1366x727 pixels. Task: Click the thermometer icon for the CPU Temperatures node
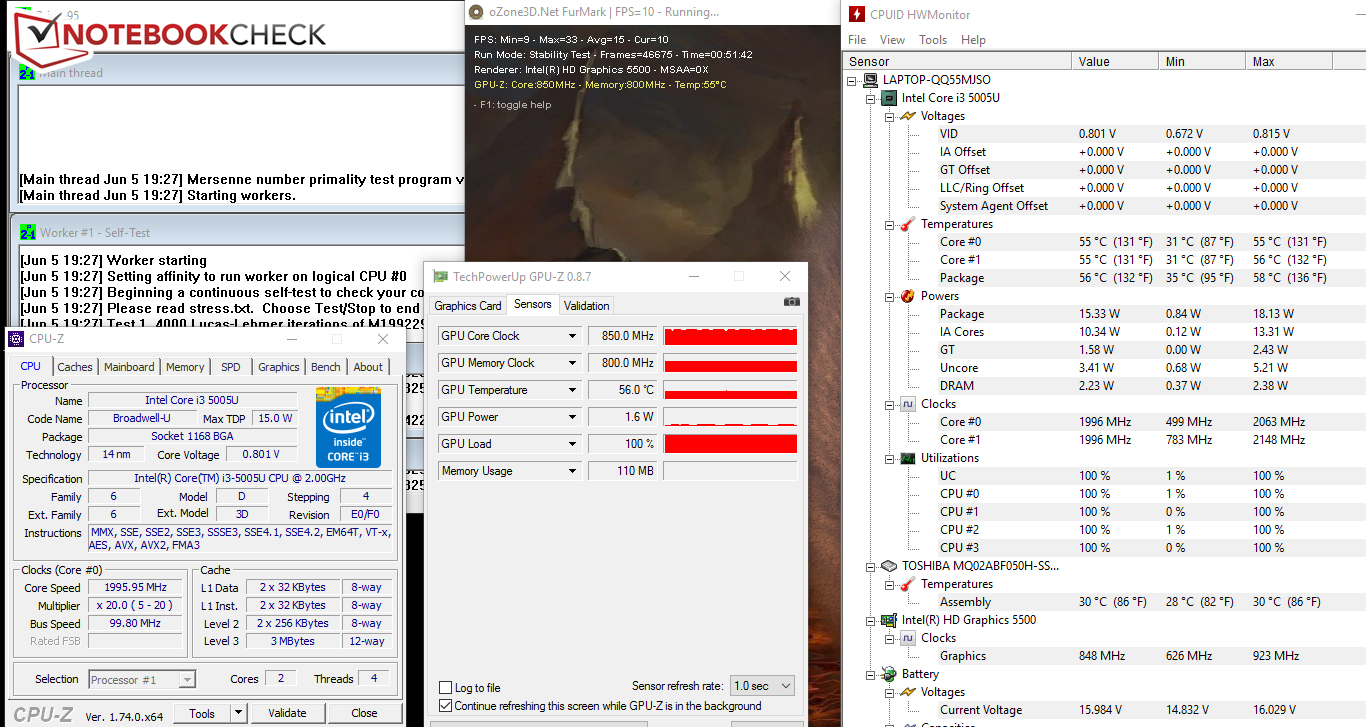coord(908,224)
